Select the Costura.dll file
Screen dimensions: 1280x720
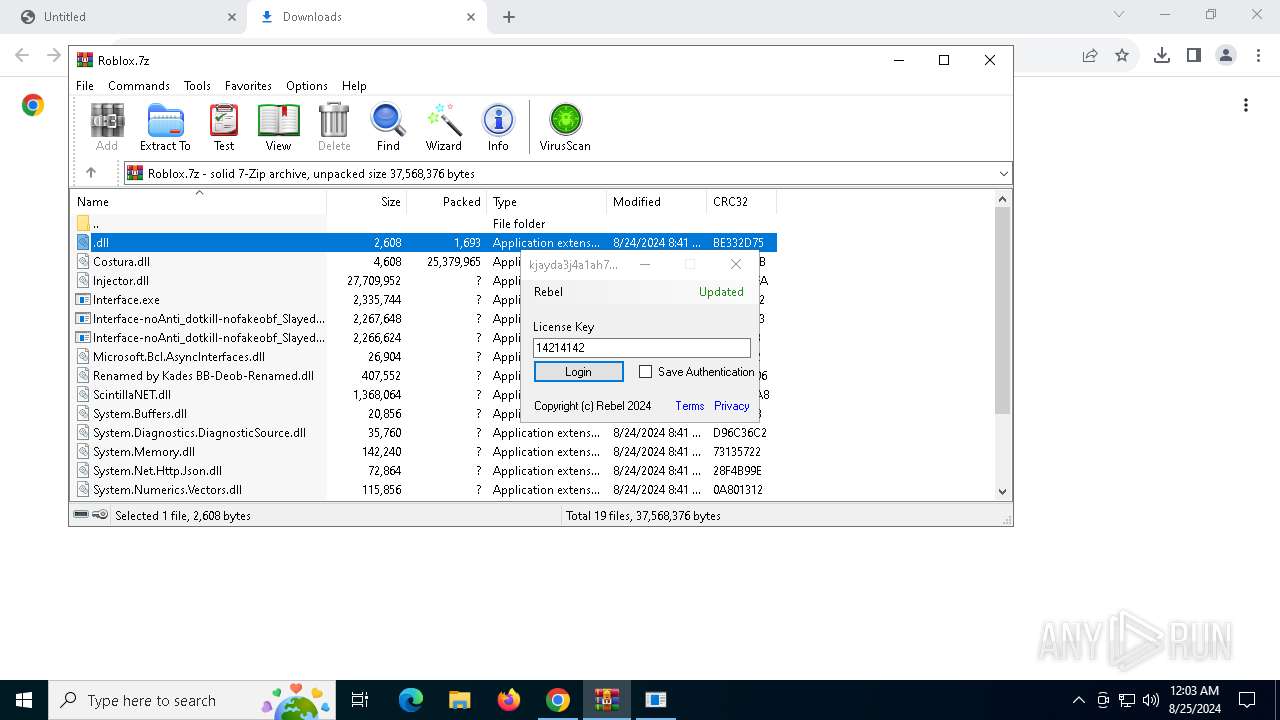(x=121, y=262)
